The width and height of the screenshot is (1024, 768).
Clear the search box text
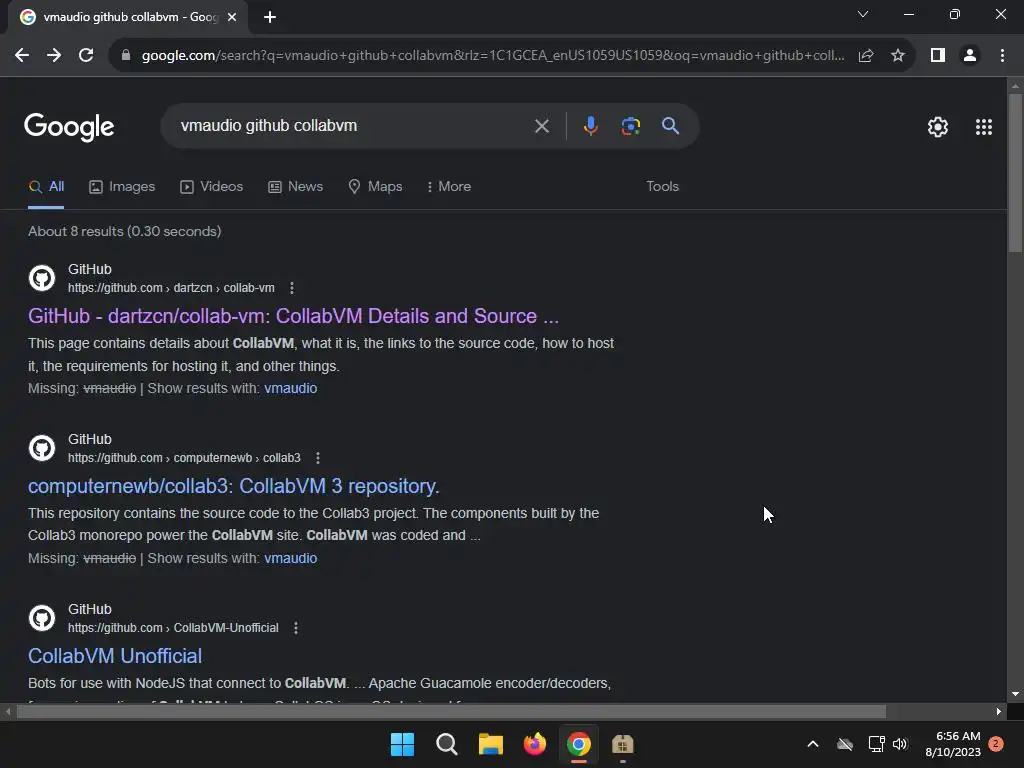tap(541, 126)
